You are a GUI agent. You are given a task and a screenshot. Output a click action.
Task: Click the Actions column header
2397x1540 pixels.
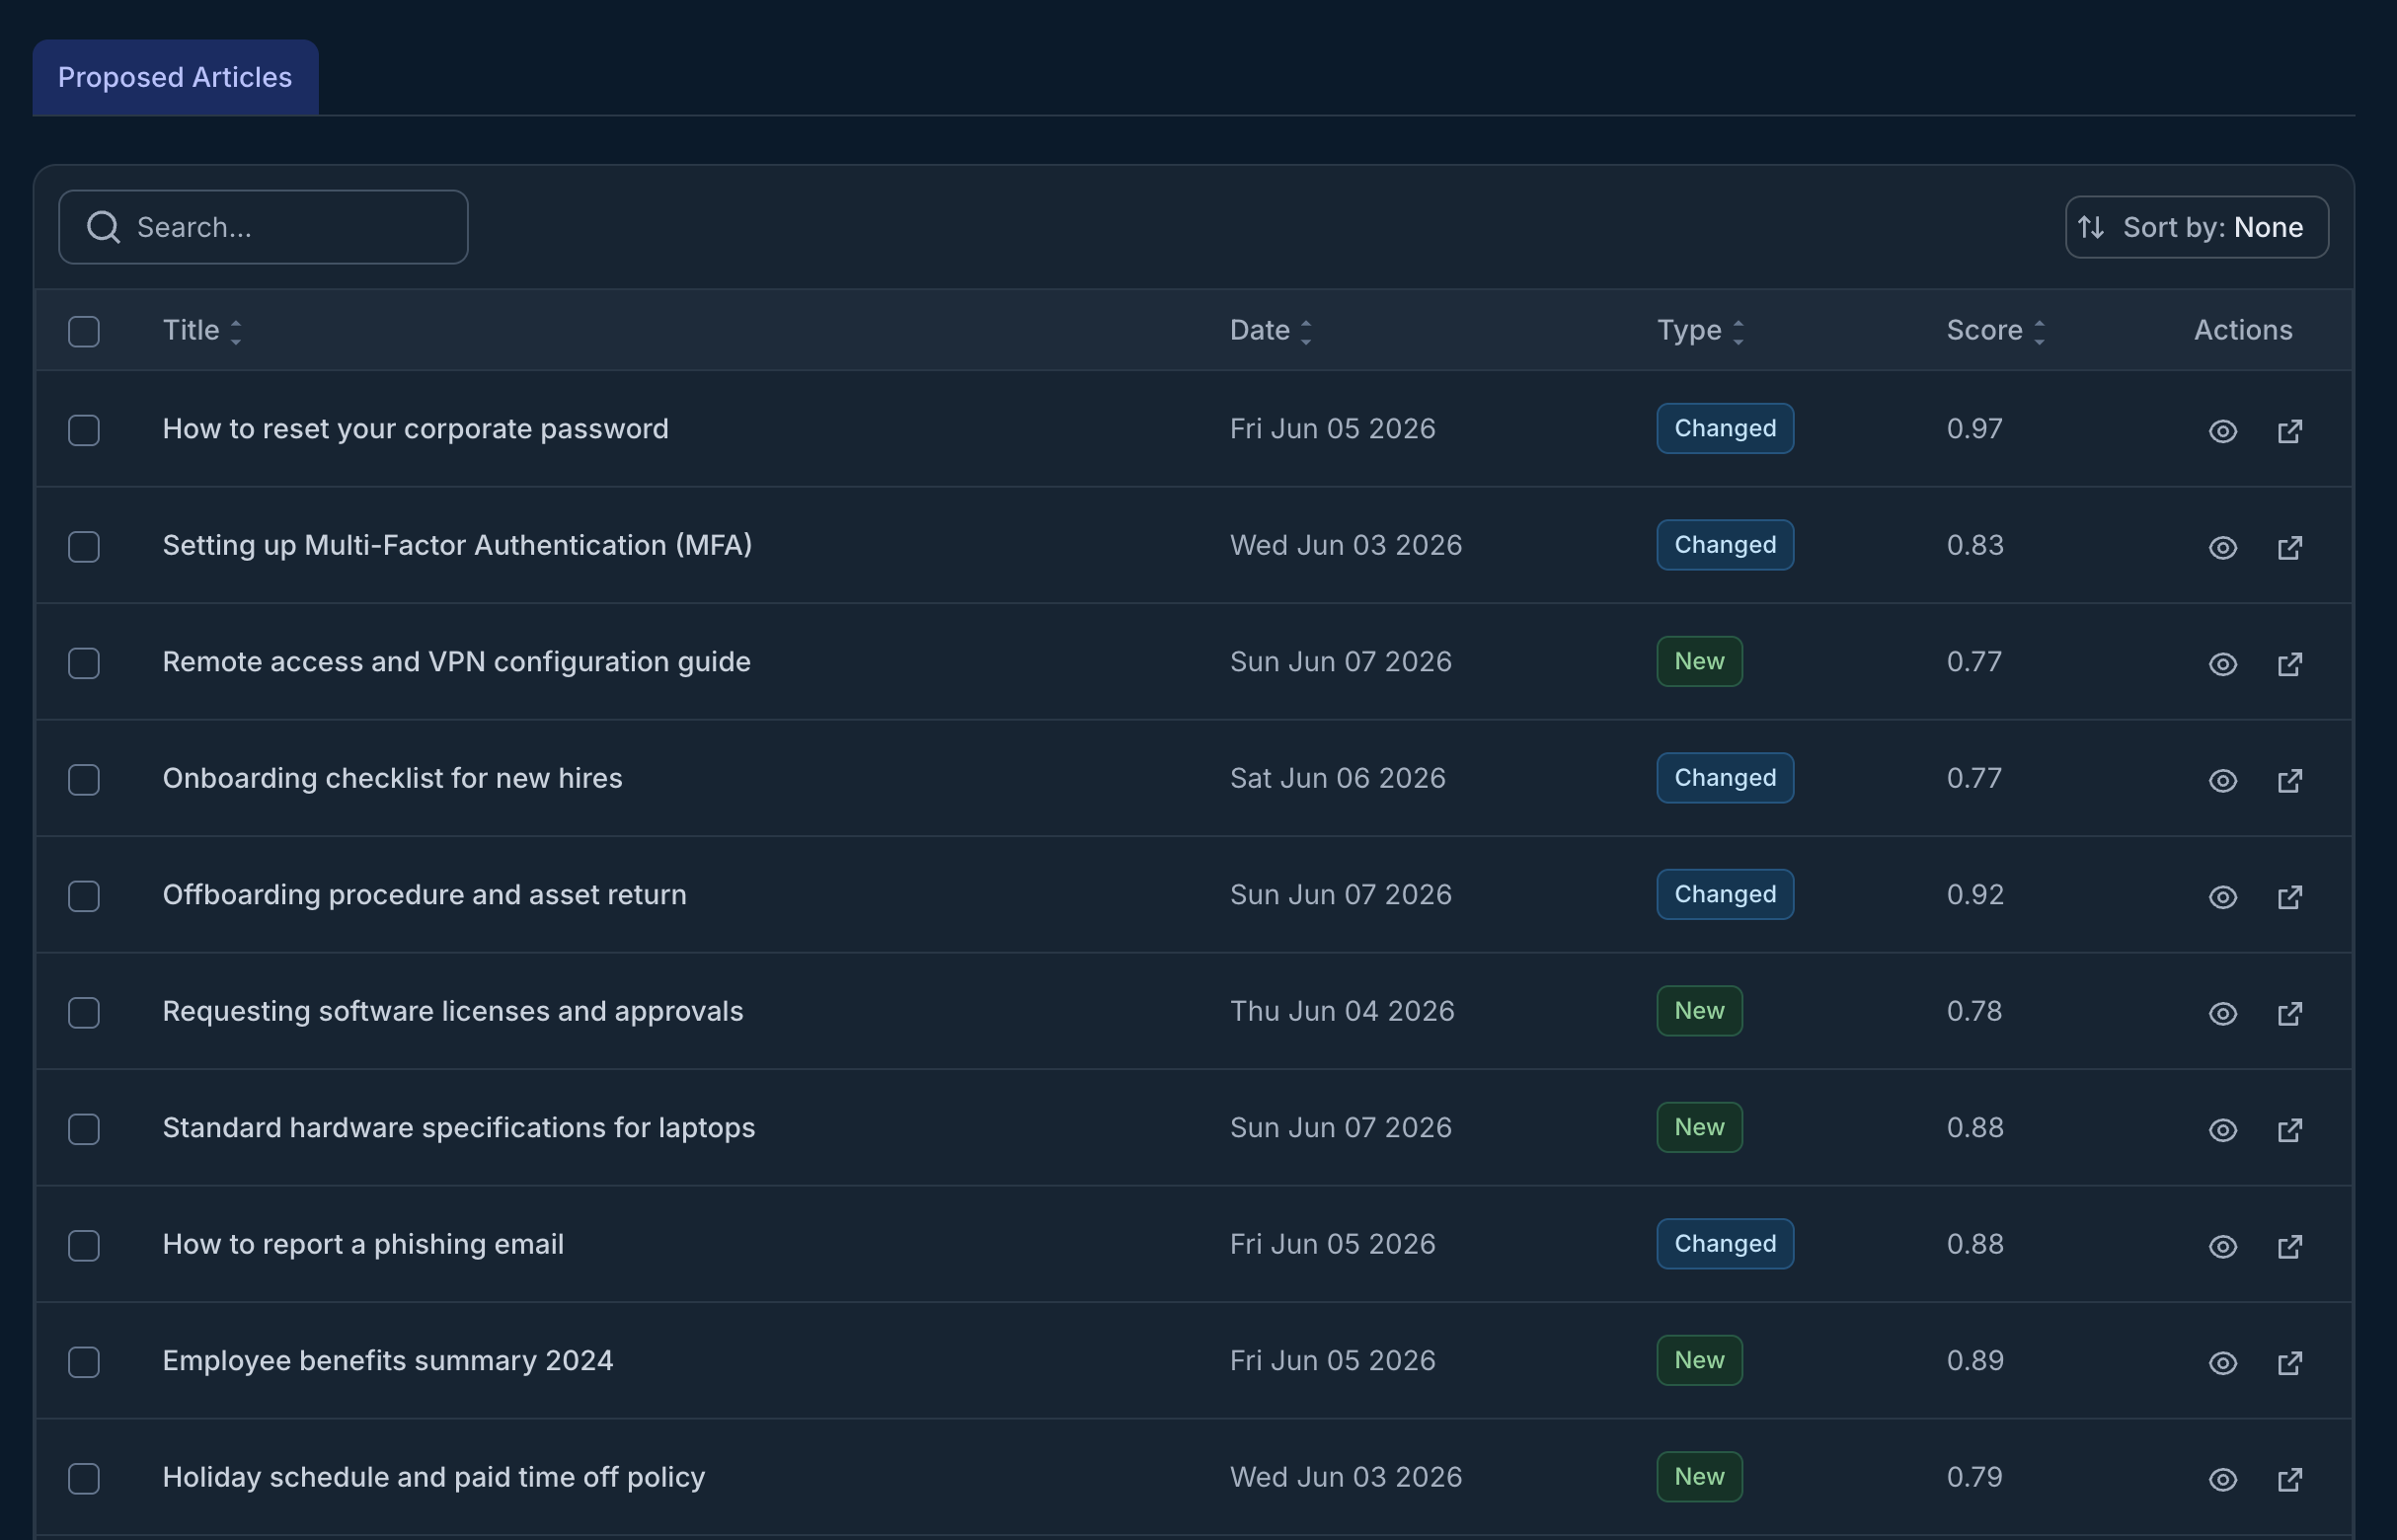click(2242, 330)
